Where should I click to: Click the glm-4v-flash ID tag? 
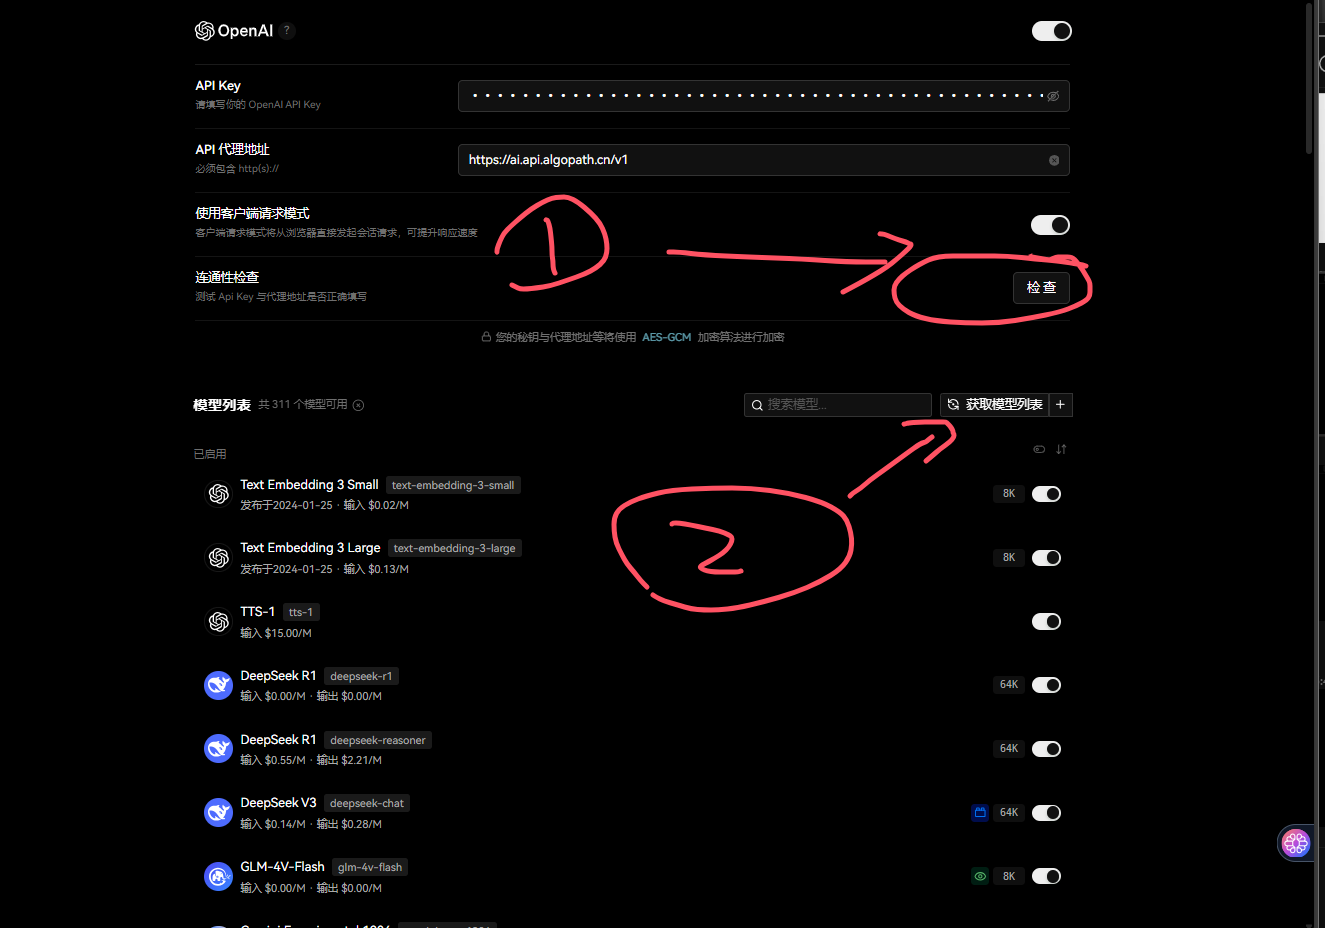[370, 867]
